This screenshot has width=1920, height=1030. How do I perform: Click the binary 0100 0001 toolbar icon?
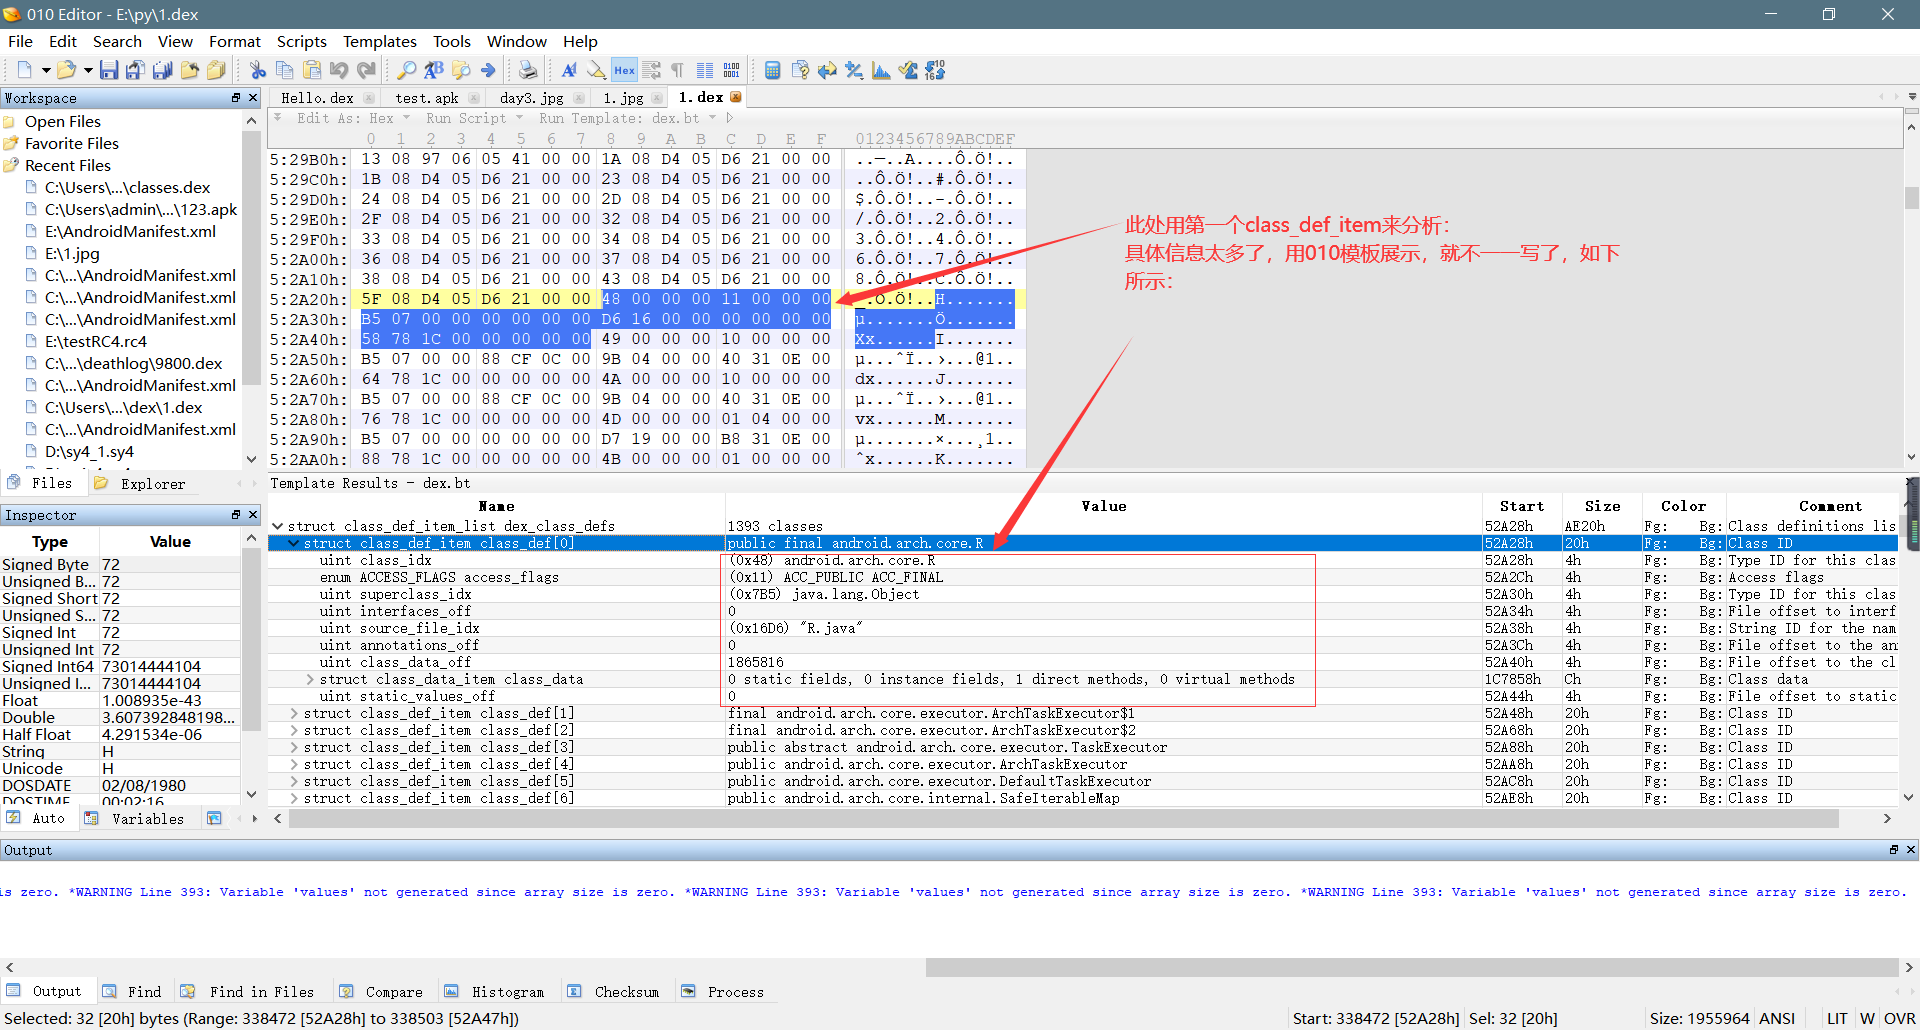click(732, 70)
